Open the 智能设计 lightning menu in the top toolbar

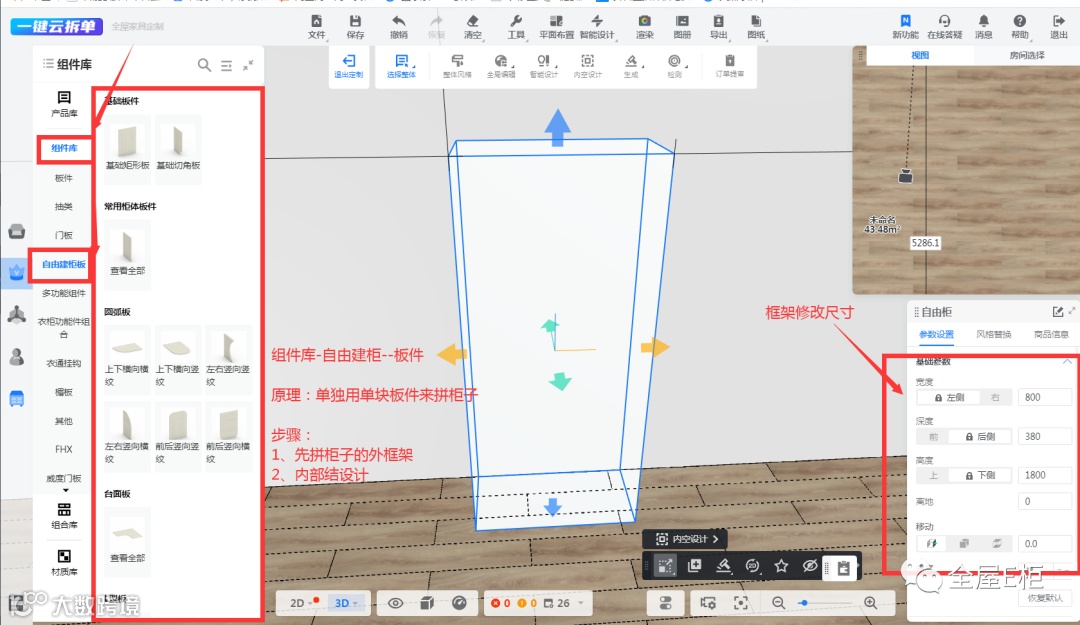coord(597,26)
